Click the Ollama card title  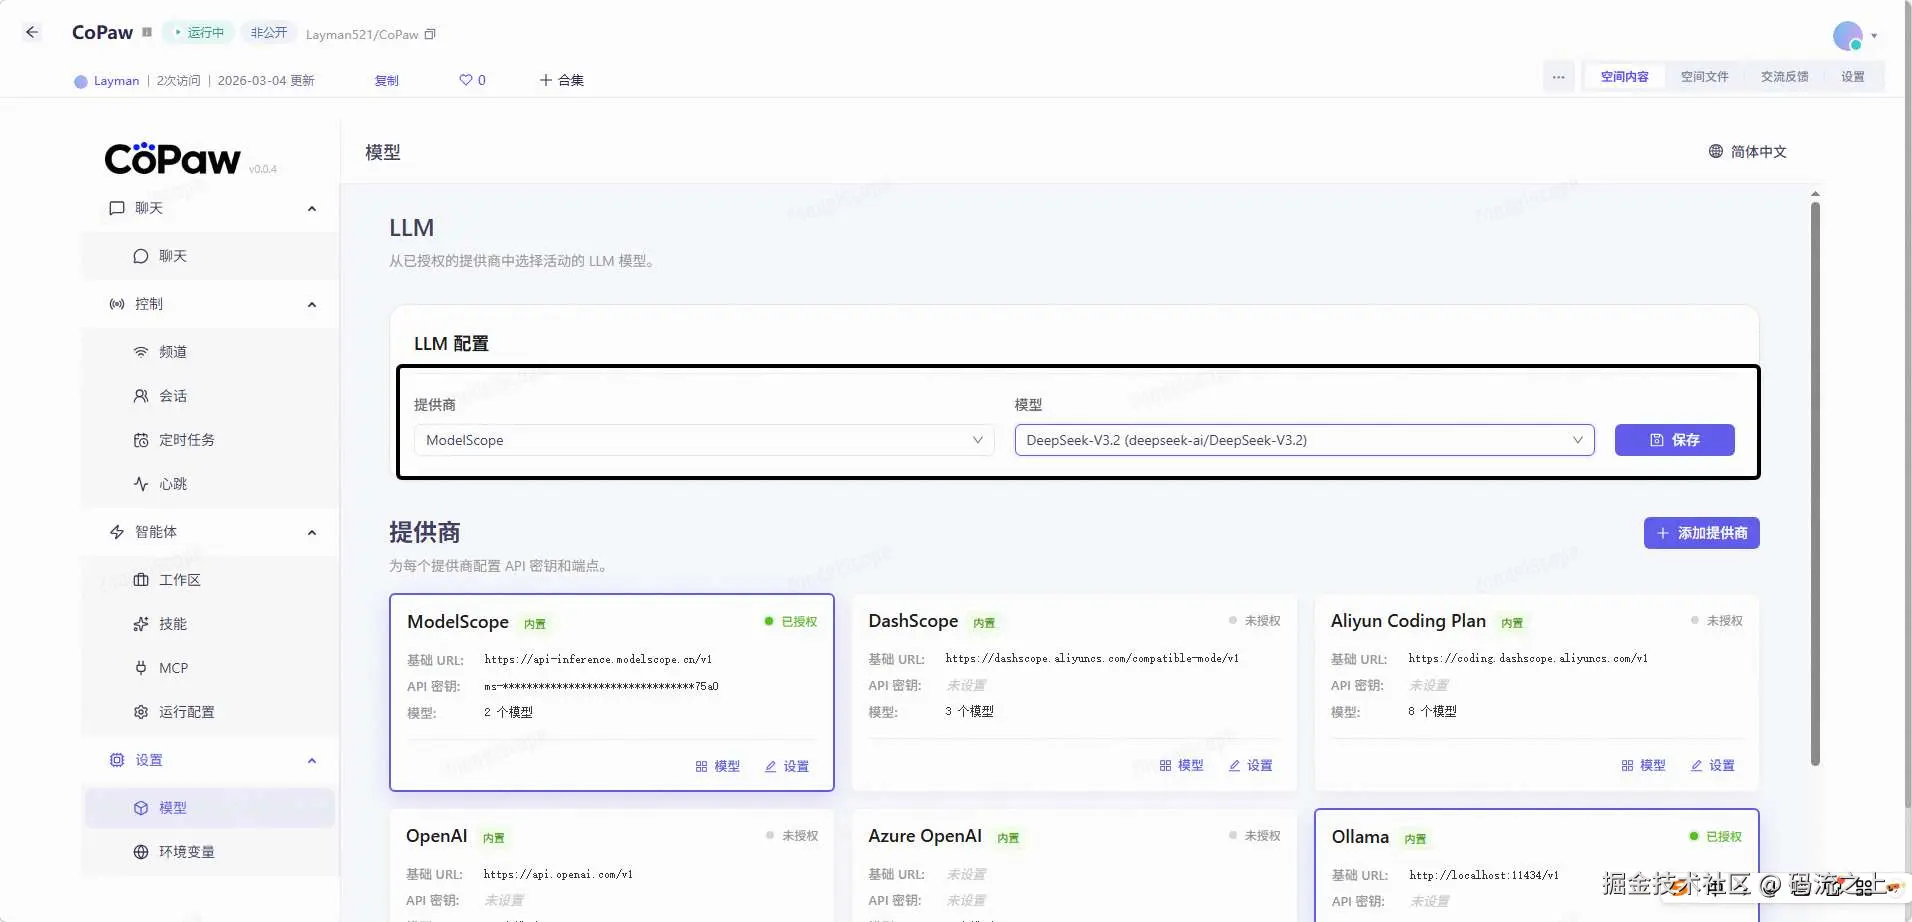(x=1360, y=837)
